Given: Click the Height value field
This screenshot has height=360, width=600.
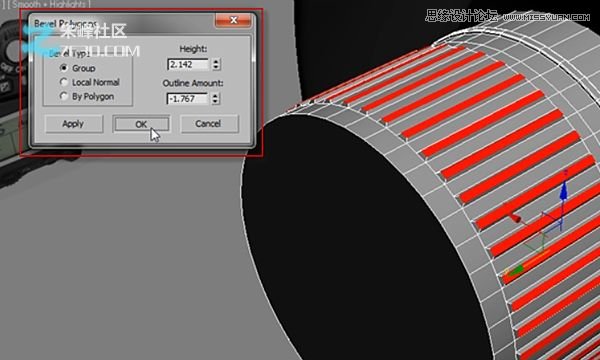Looking at the screenshot, I should [188, 64].
